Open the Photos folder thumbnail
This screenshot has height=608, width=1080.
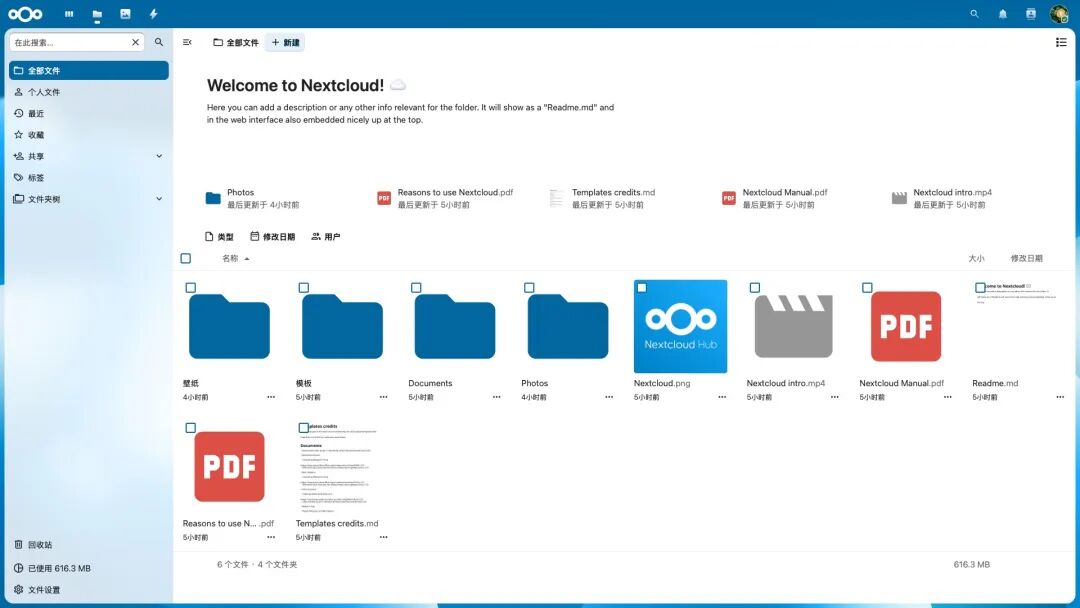(567, 325)
